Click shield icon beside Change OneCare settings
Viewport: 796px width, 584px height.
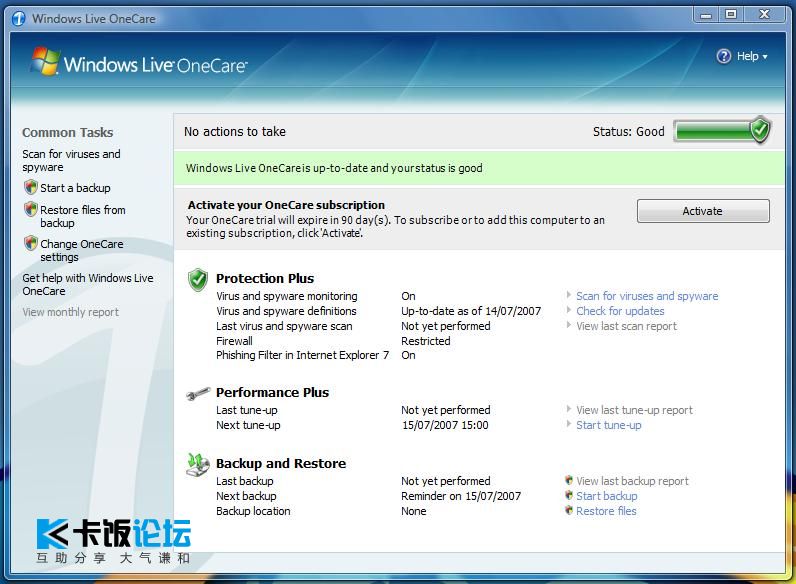click(x=30, y=243)
